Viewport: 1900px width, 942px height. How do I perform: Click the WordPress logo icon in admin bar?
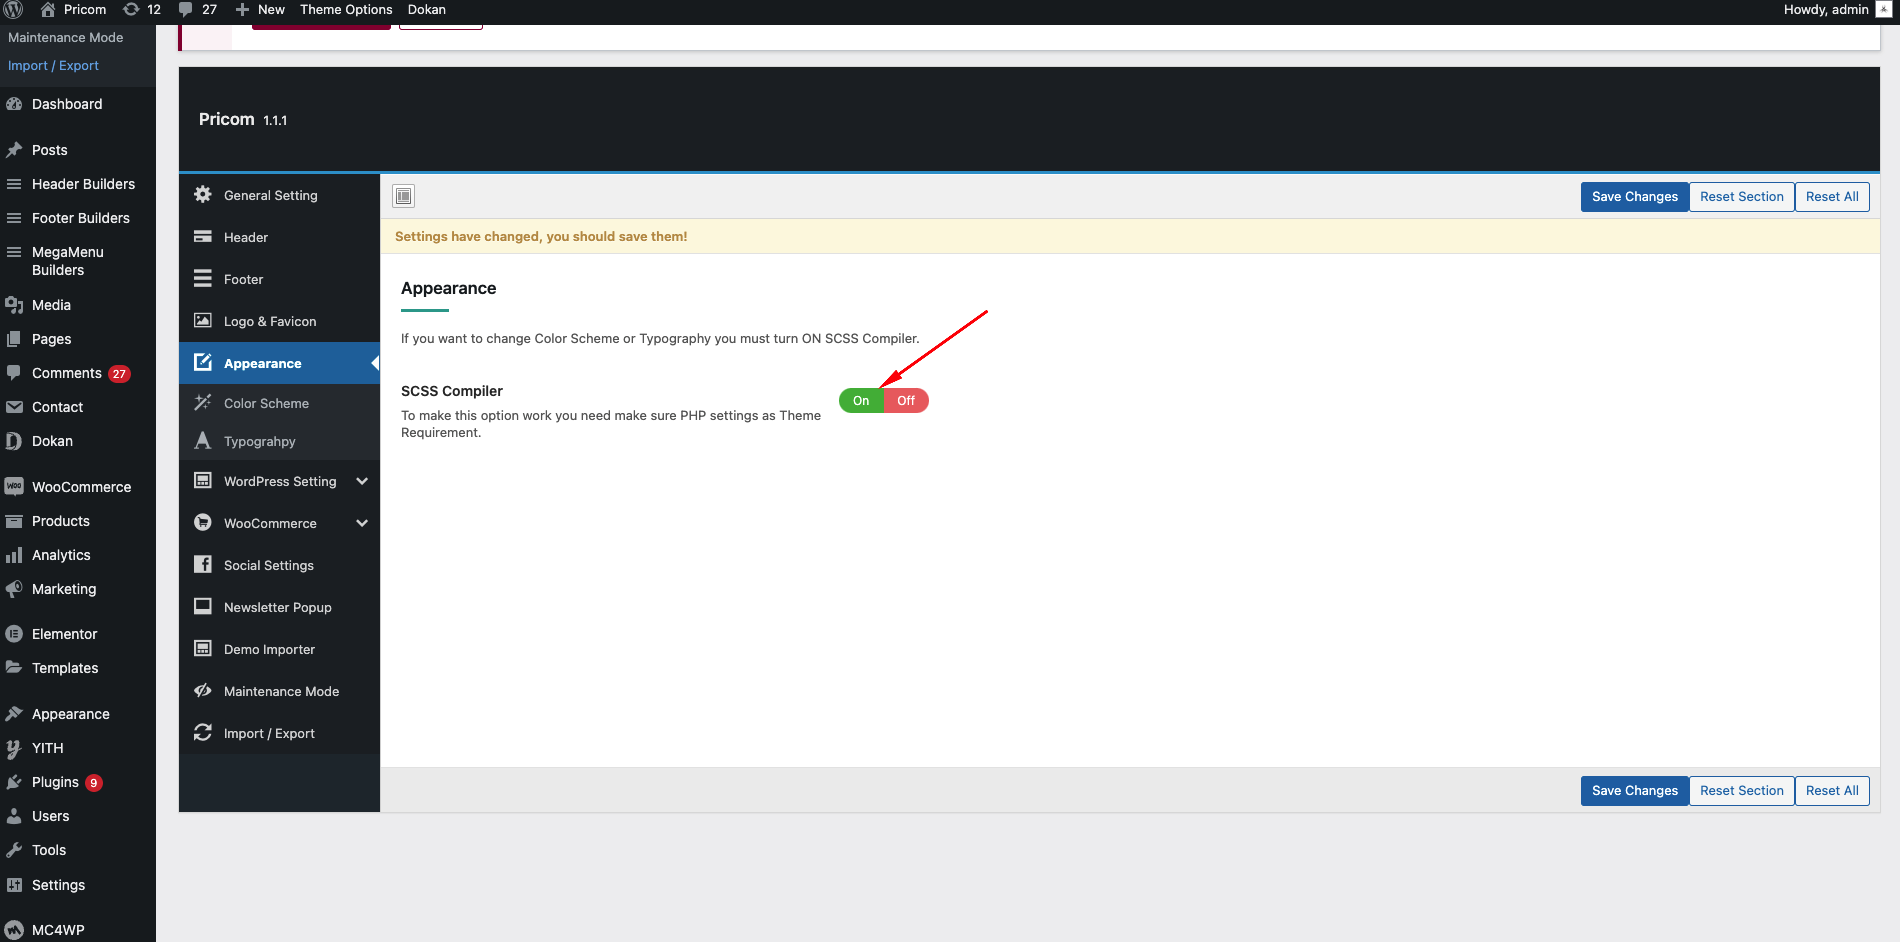coord(14,10)
